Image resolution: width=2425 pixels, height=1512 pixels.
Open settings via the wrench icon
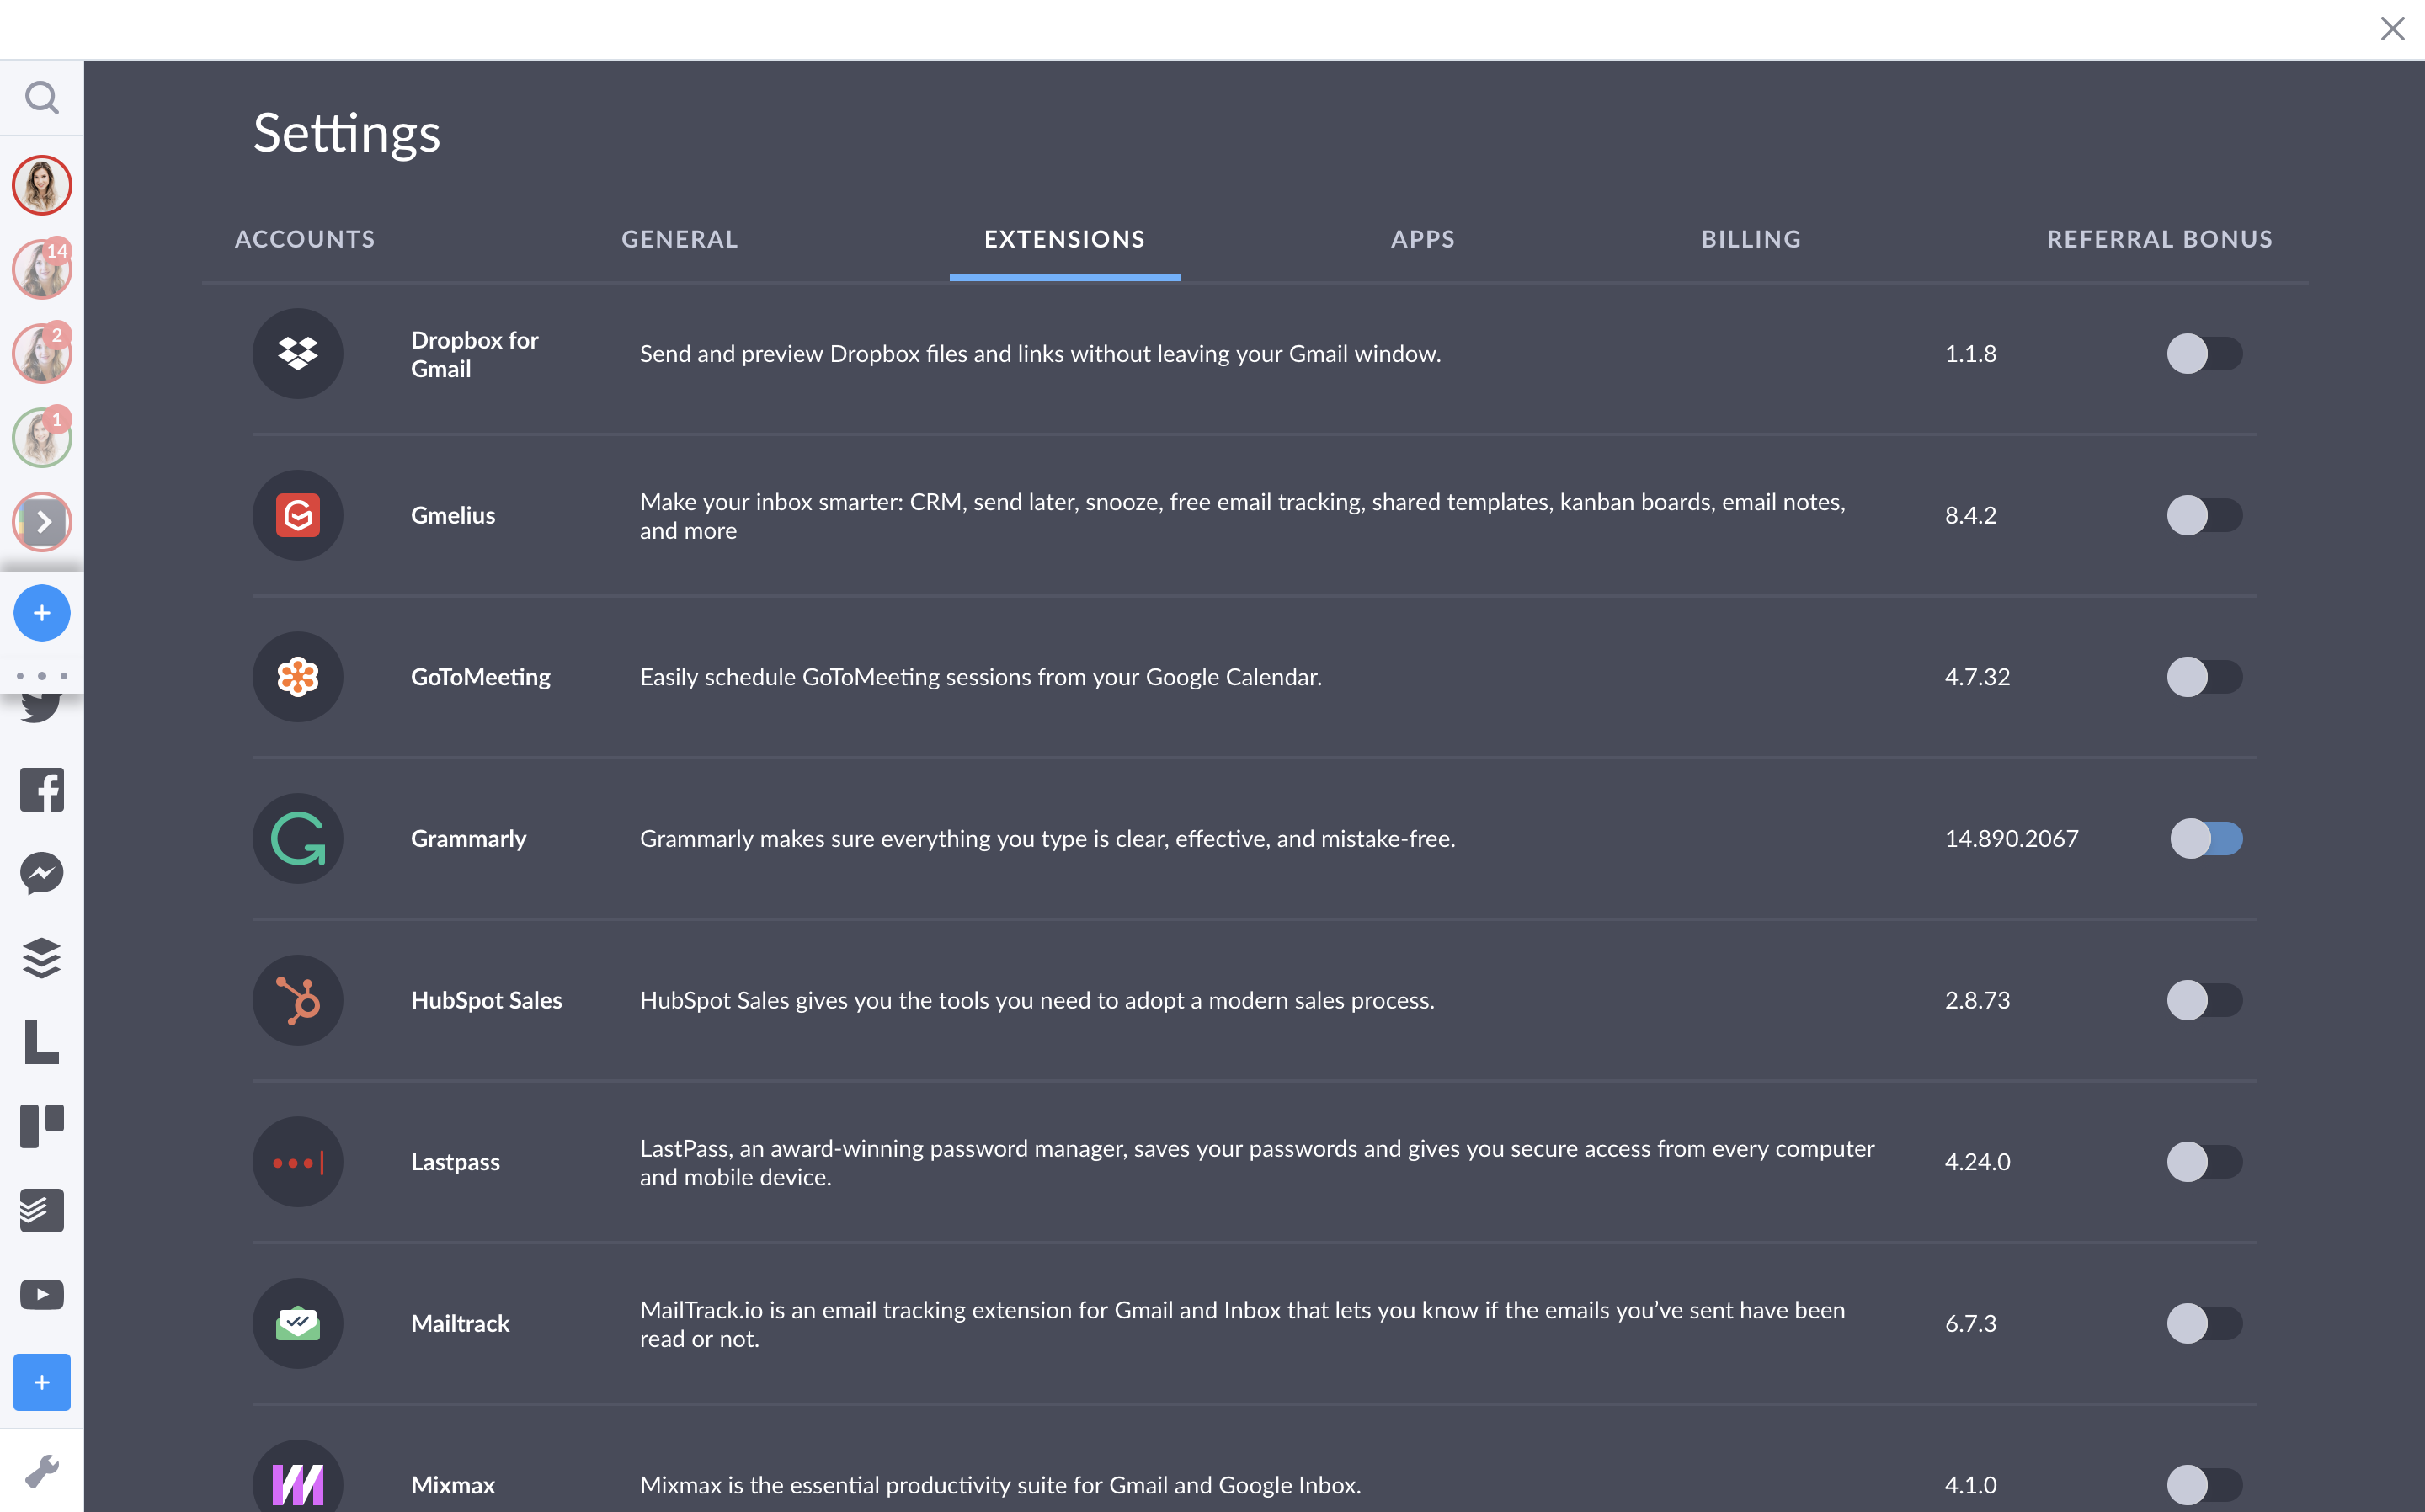click(41, 1471)
